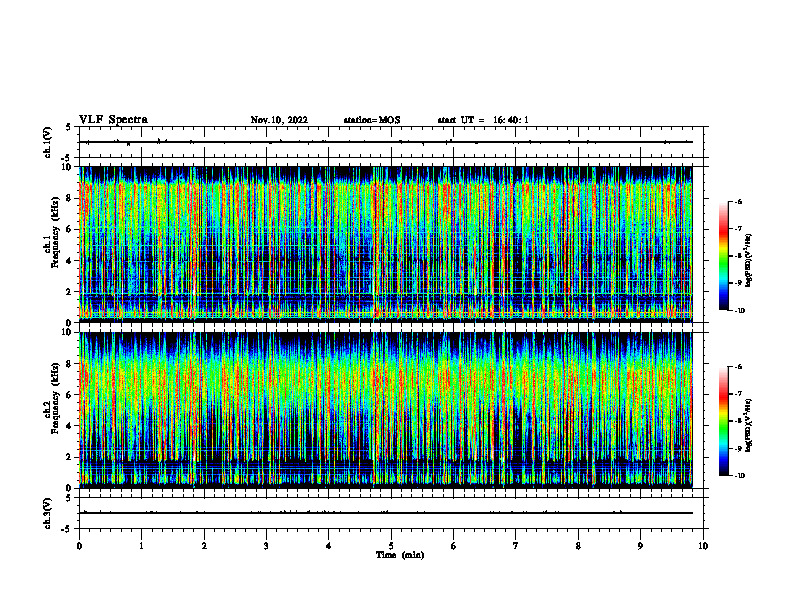Click the ch.1 spectrogram color bar

pyautogui.click(x=723, y=256)
